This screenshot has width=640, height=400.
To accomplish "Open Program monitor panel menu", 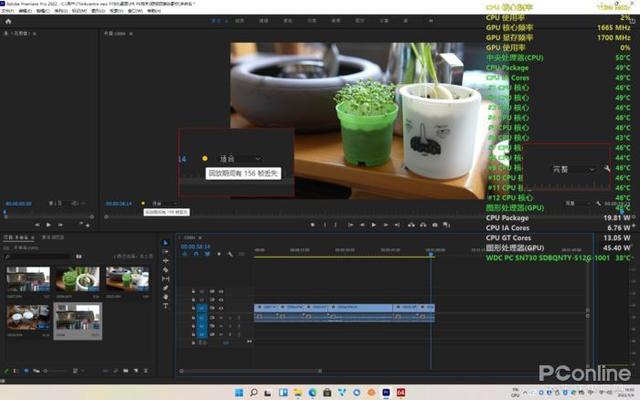I will [131, 33].
